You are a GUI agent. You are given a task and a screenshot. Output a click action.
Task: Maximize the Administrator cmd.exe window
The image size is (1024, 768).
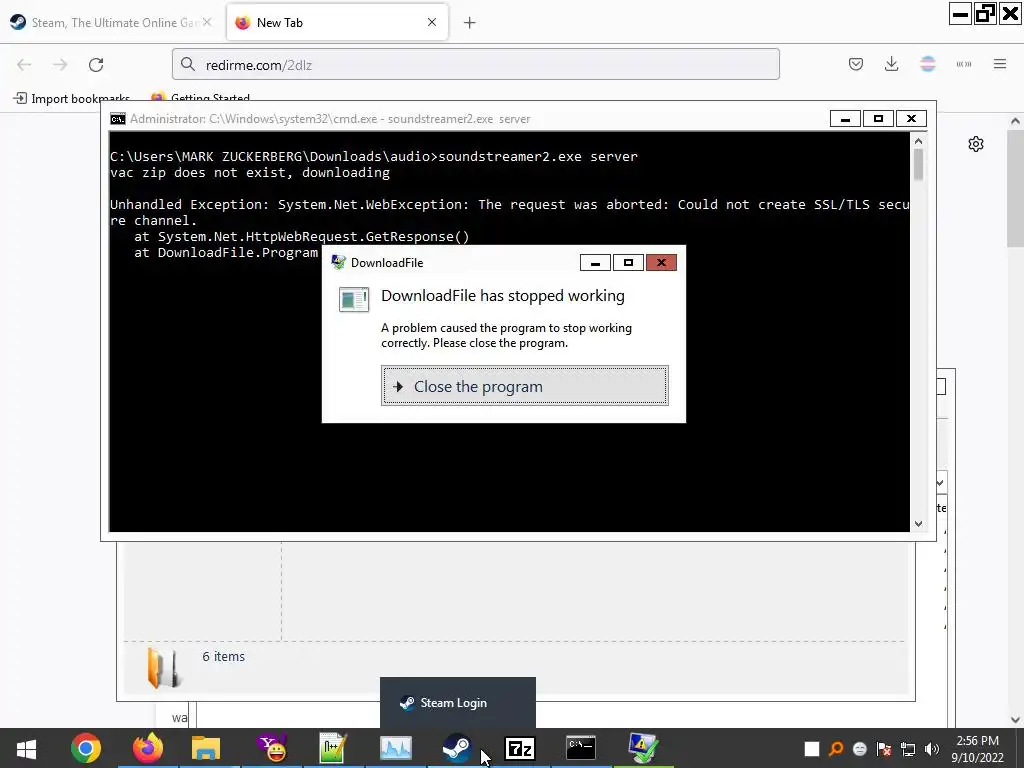[878, 119]
